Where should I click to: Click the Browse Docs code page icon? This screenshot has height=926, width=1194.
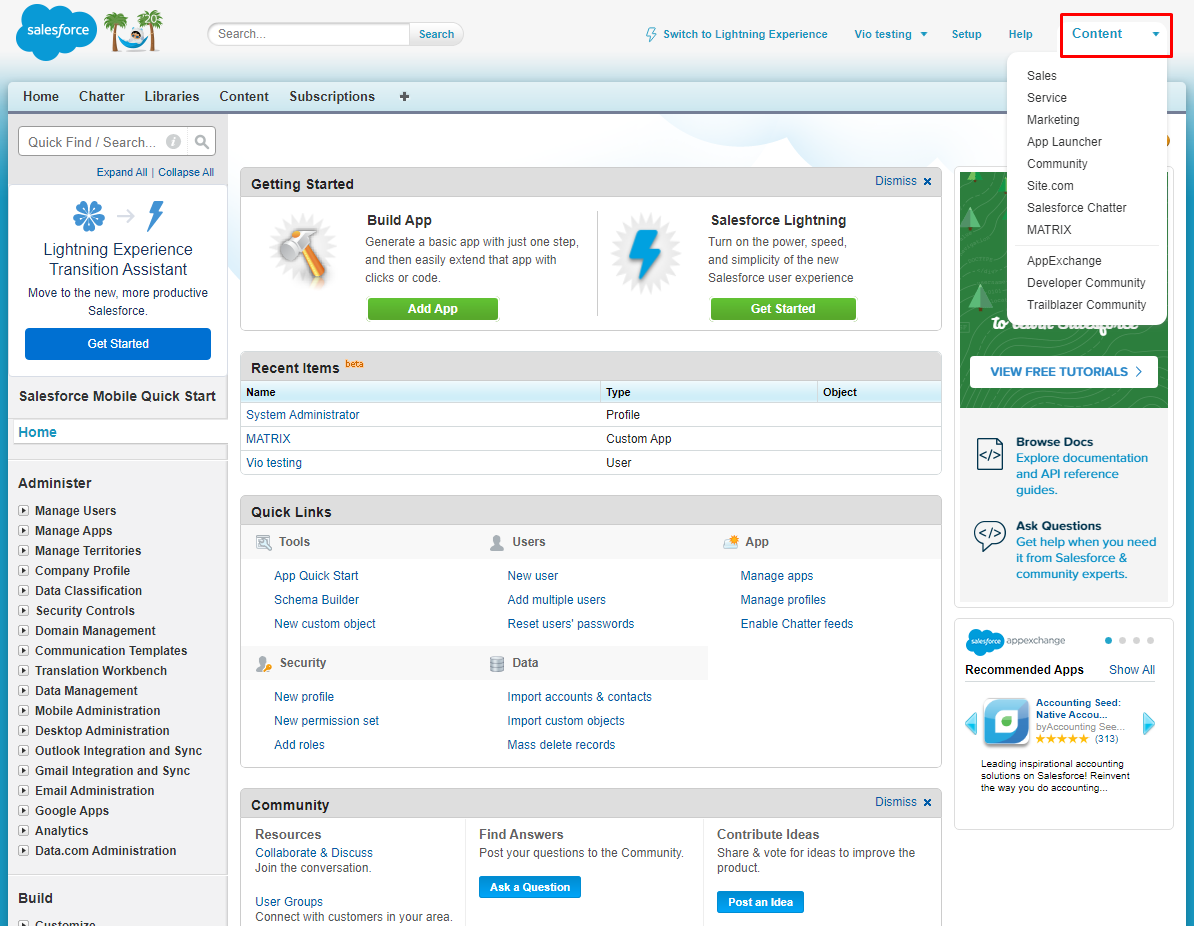[989, 454]
